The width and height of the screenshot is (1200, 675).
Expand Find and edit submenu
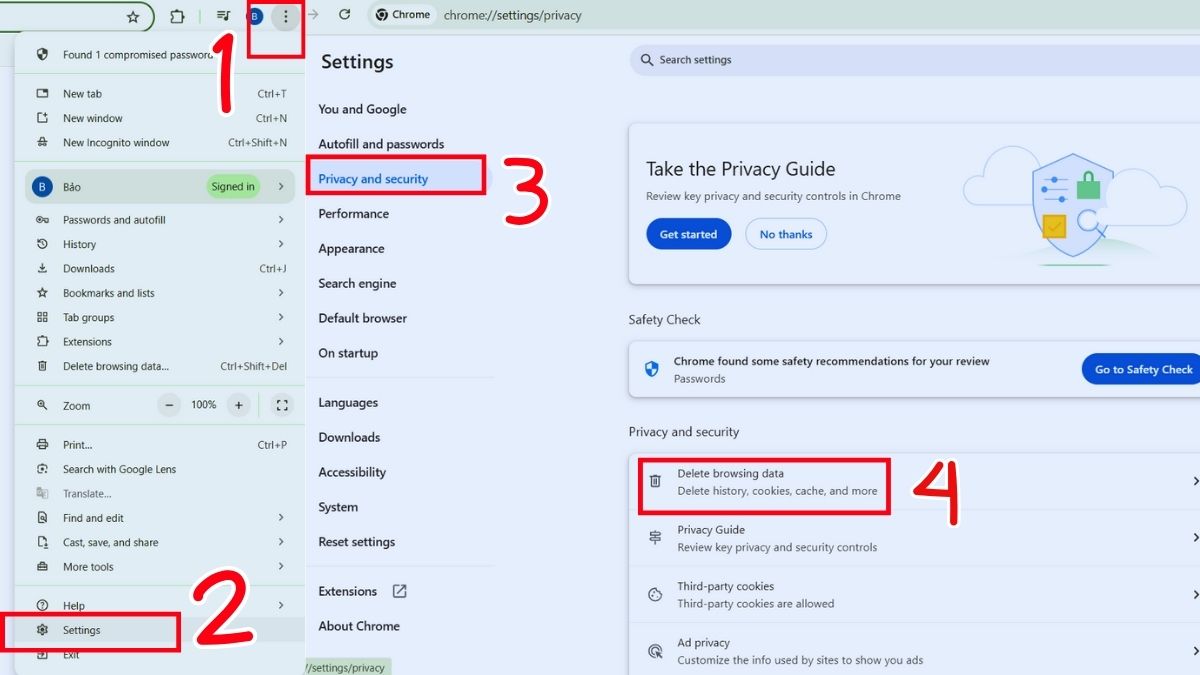point(160,518)
